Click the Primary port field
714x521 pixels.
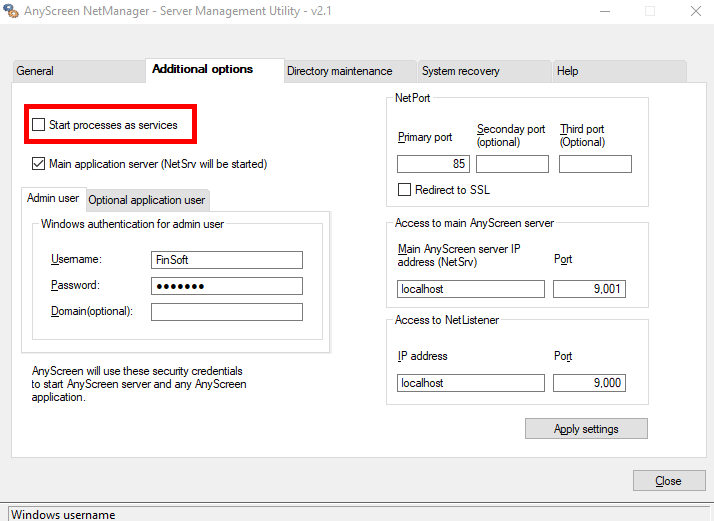[x=433, y=164]
